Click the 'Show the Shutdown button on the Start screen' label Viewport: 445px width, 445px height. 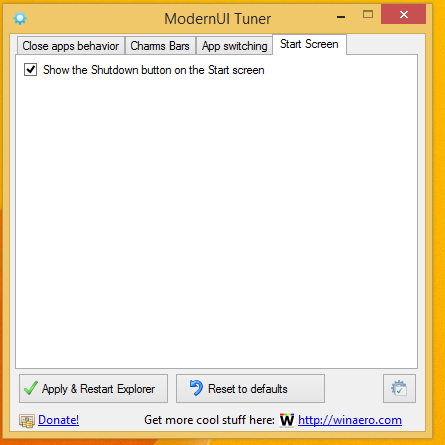(x=154, y=70)
